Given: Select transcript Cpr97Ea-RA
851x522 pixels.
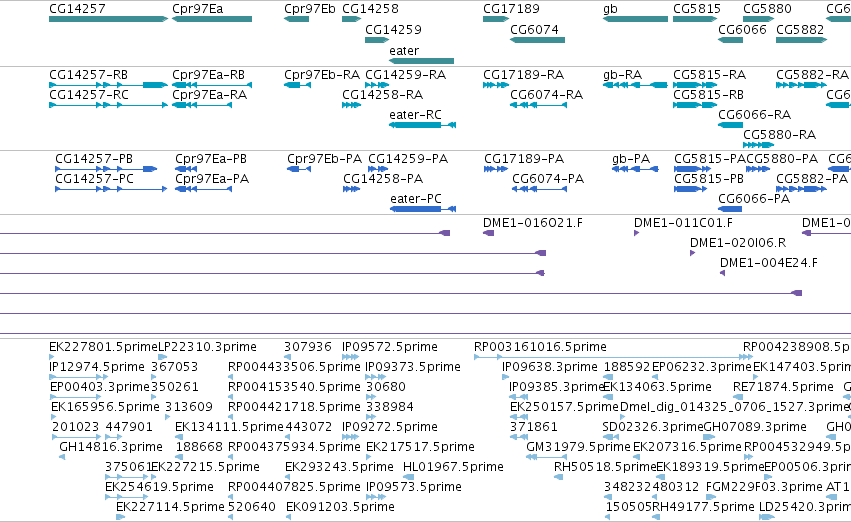Looking at the screenshot, I should pyautogui.click(x=202, y=105).
